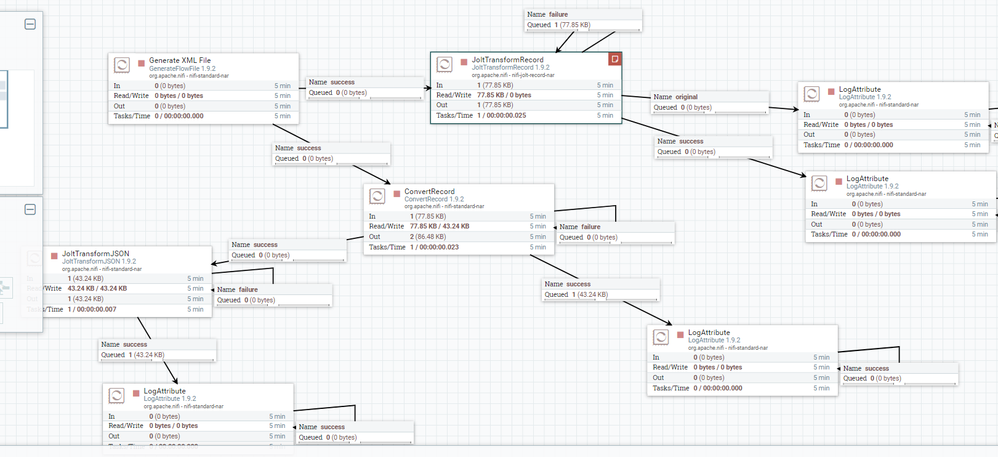Click the stopped status square on ConvertRecord

pyautogui.click(x=397, y=195)
